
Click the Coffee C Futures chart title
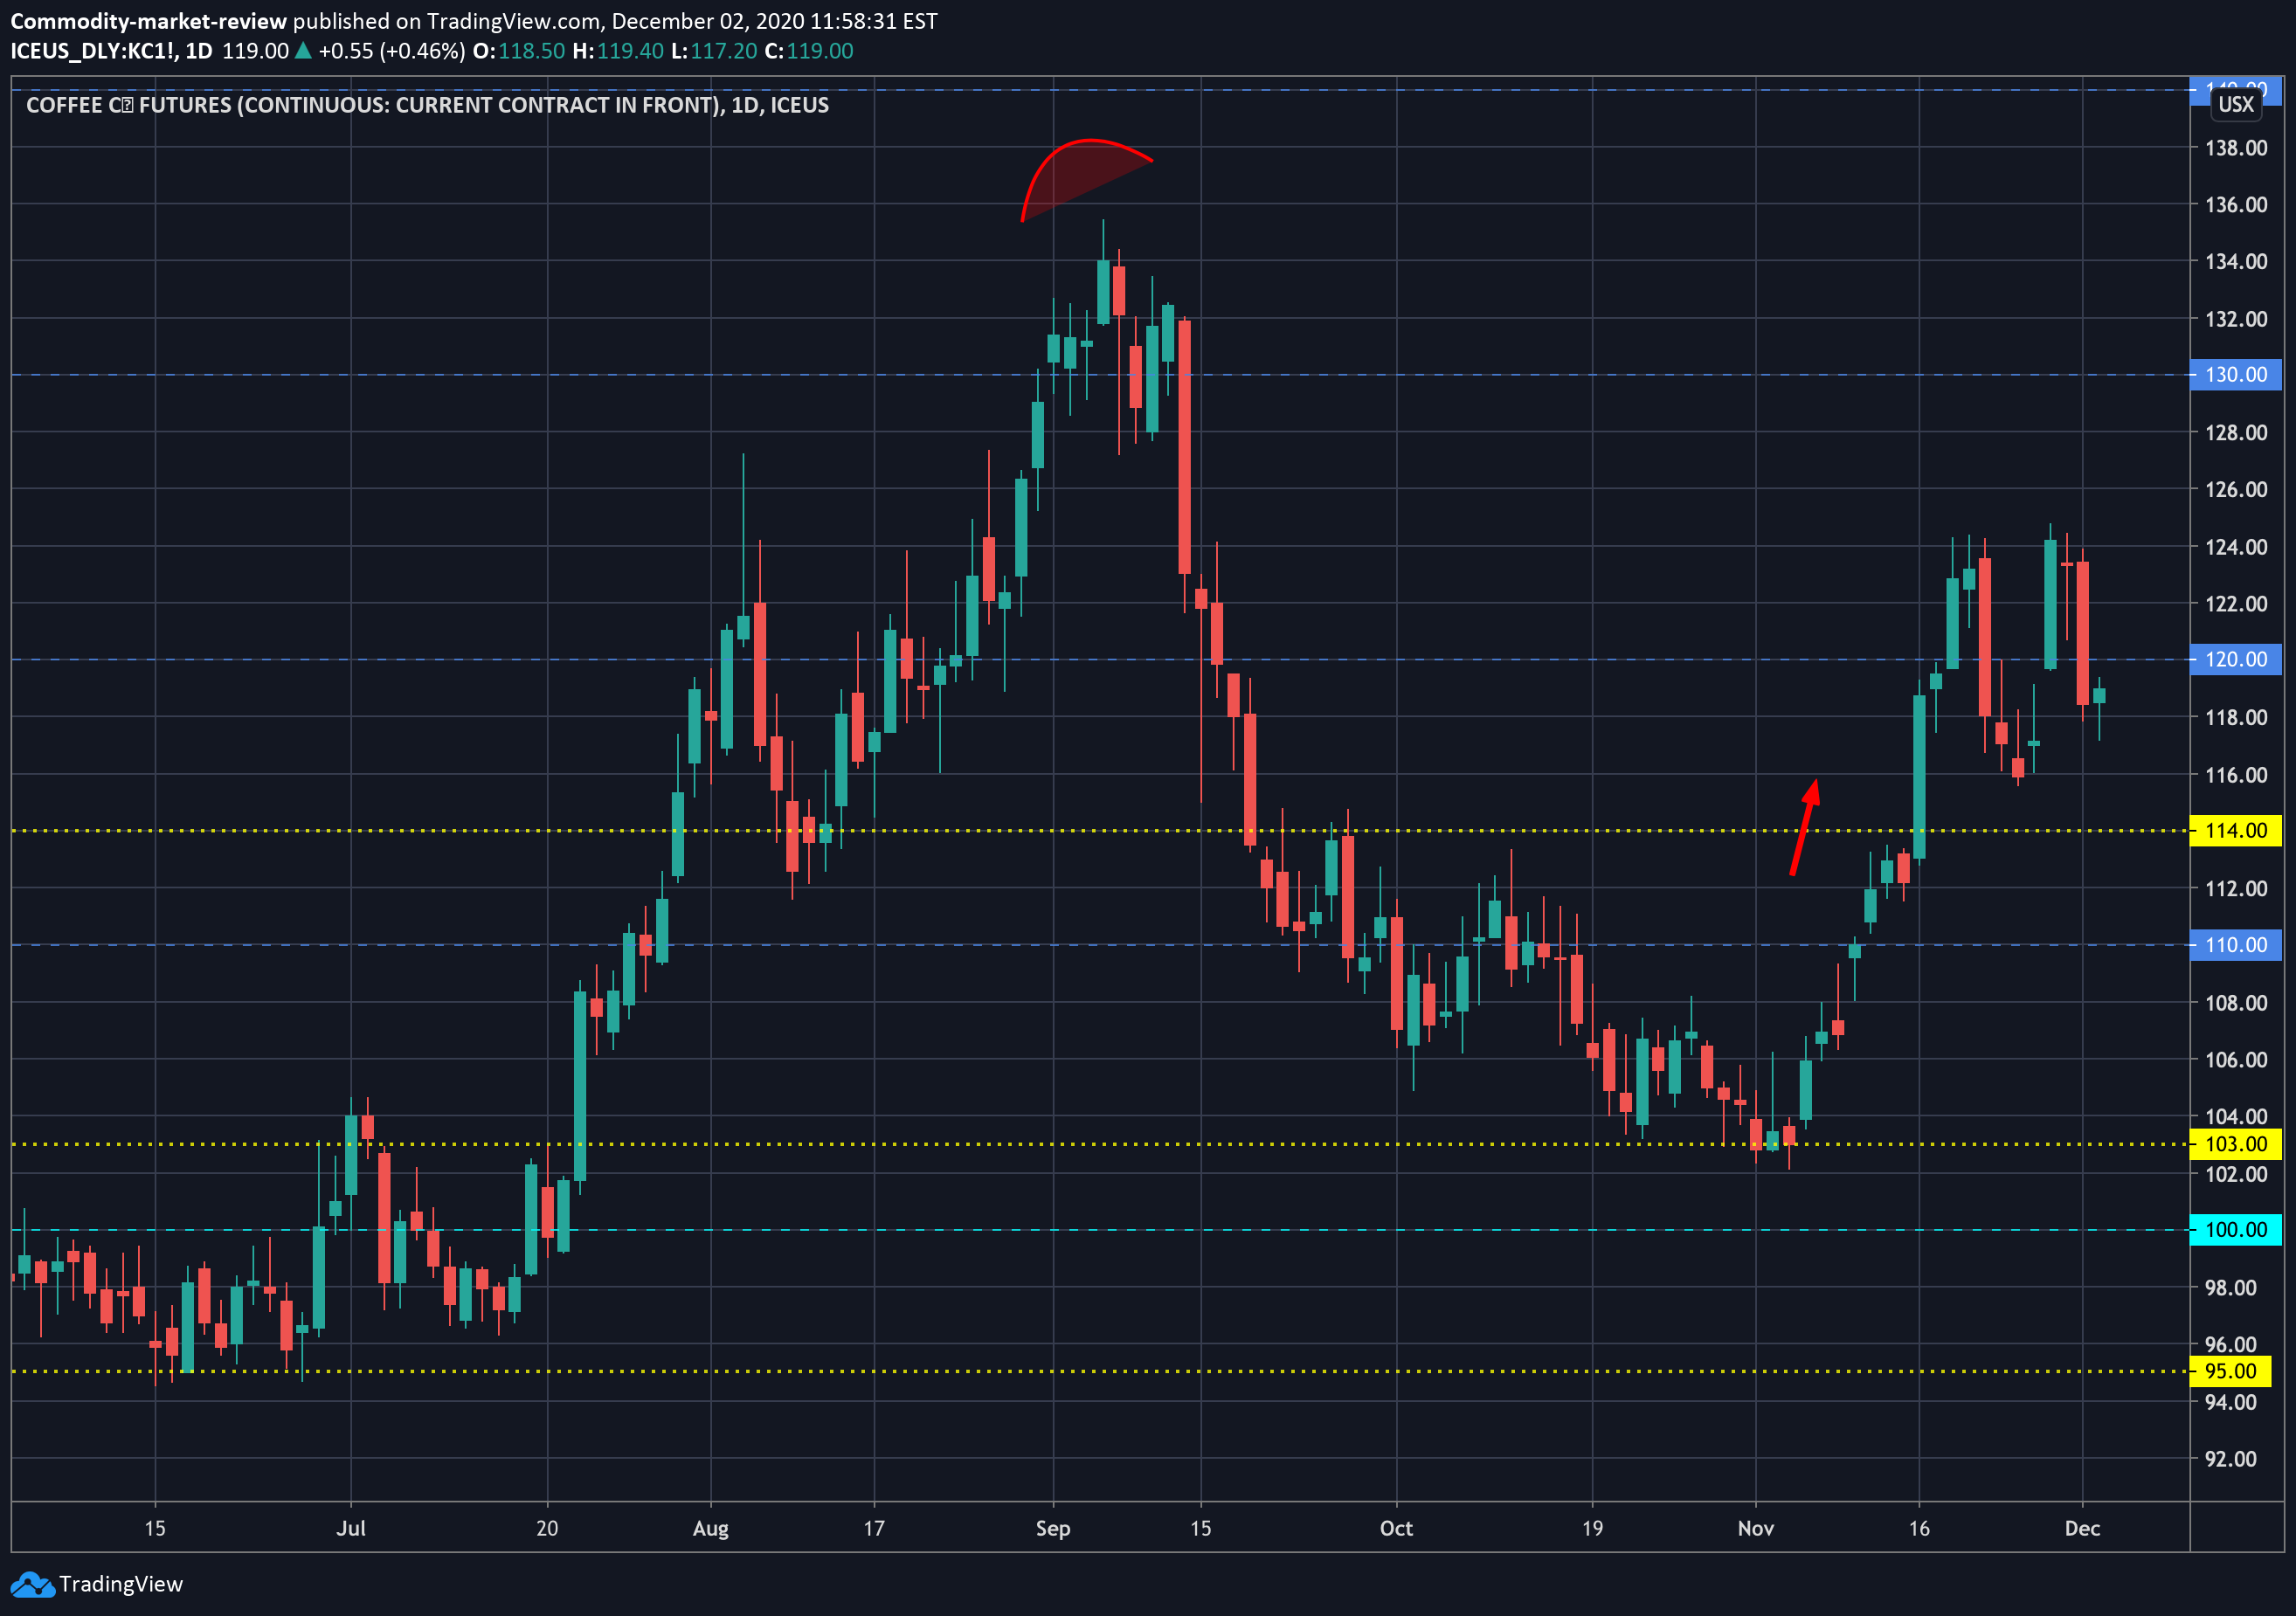[x=427, y=105]
